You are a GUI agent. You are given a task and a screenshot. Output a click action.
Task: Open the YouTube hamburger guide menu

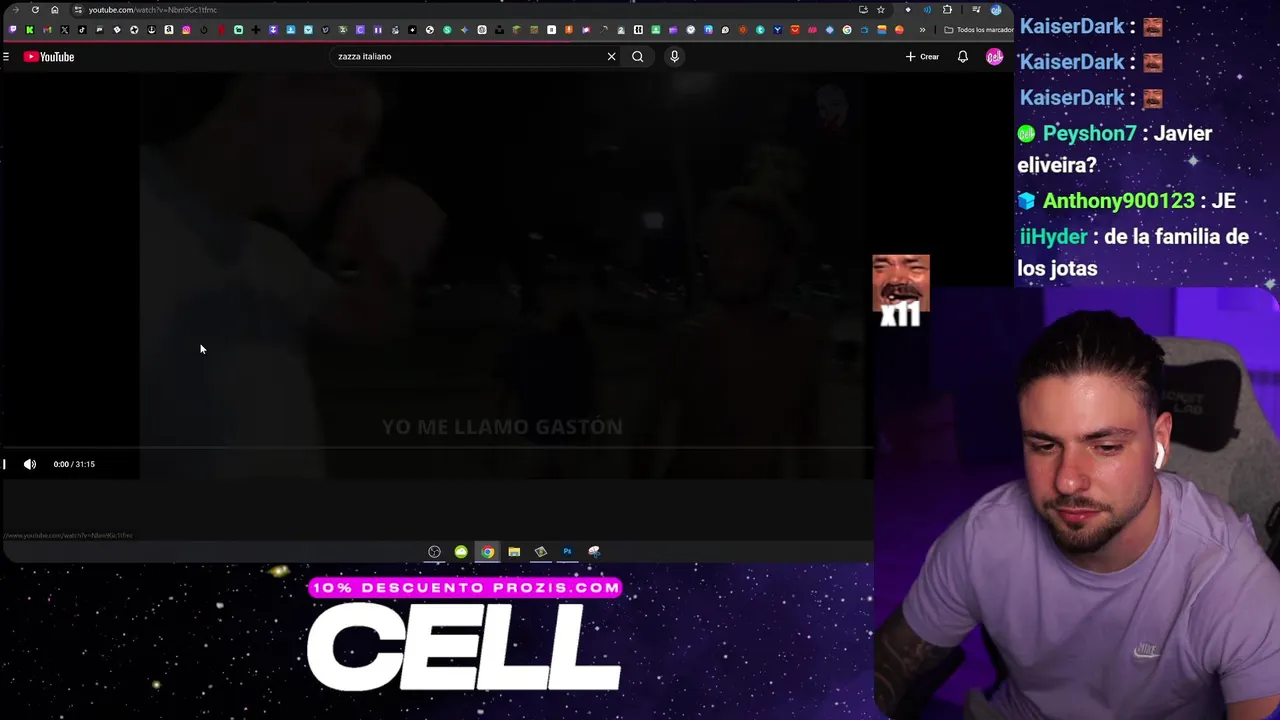coord(6,57)
